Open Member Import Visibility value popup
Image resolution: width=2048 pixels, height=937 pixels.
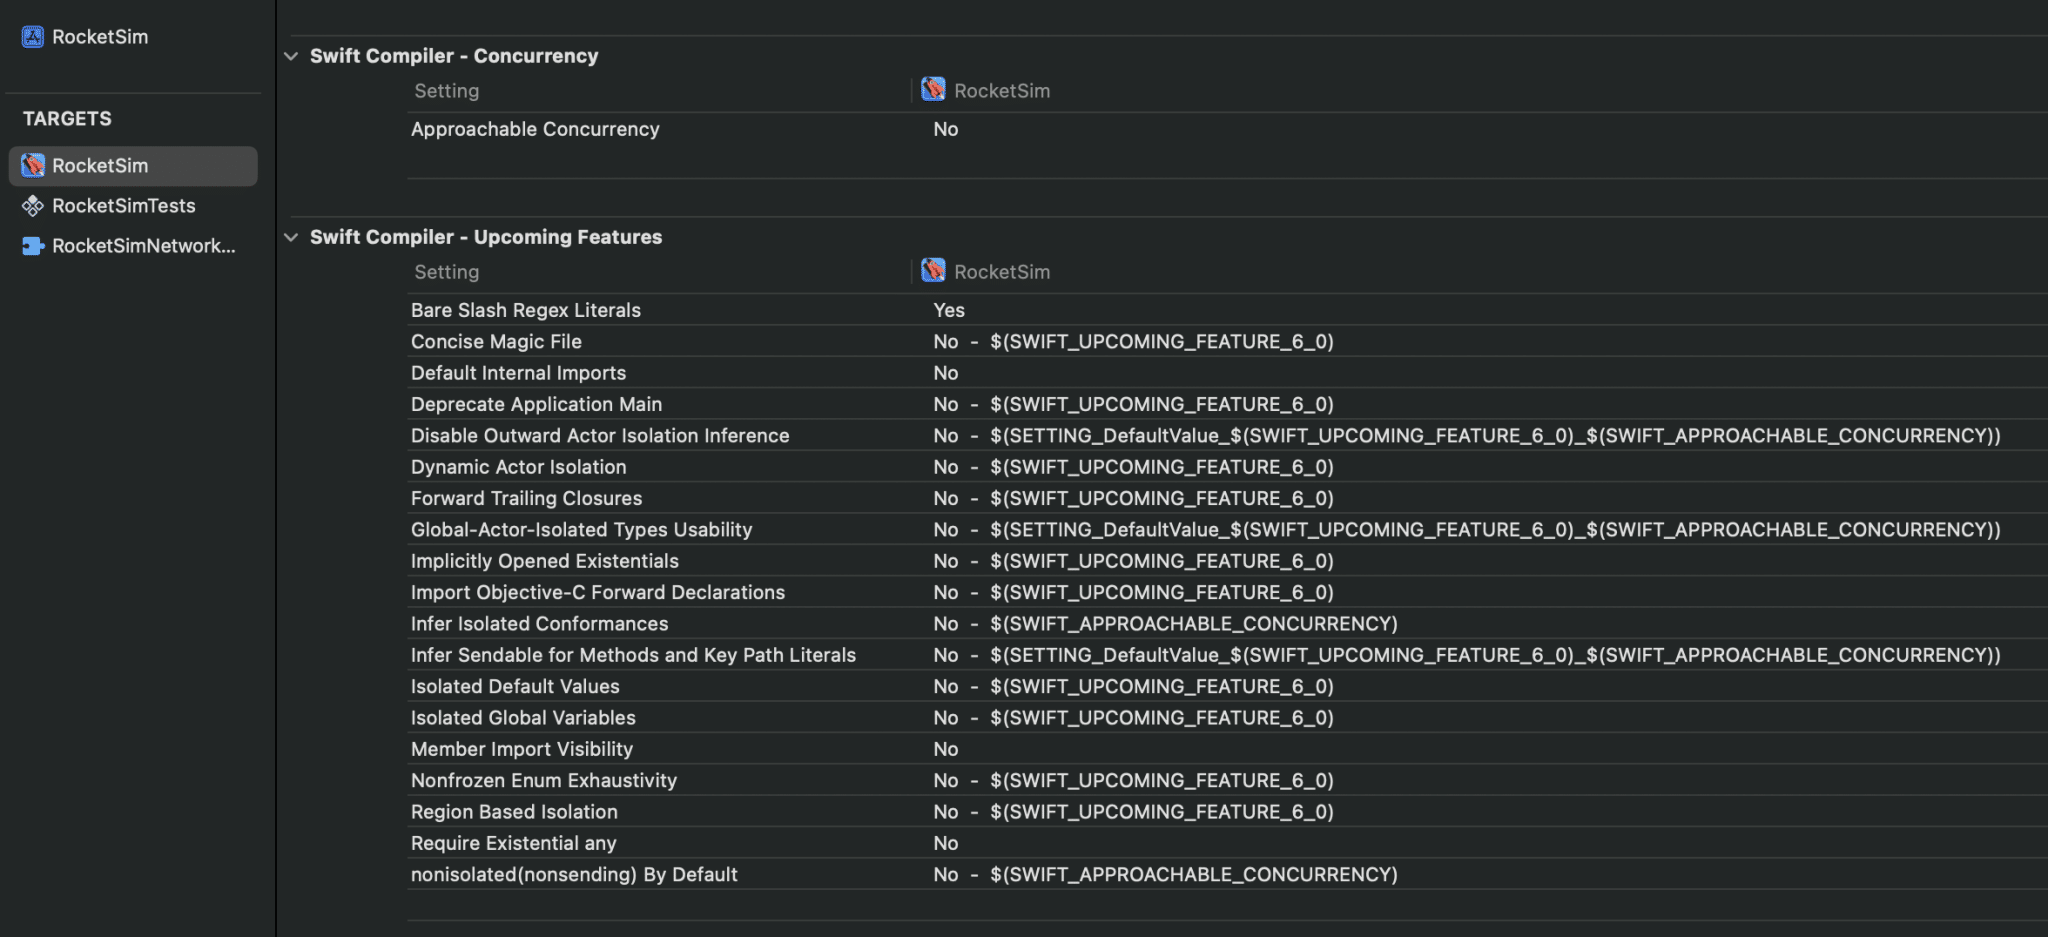tap(945, 749)
